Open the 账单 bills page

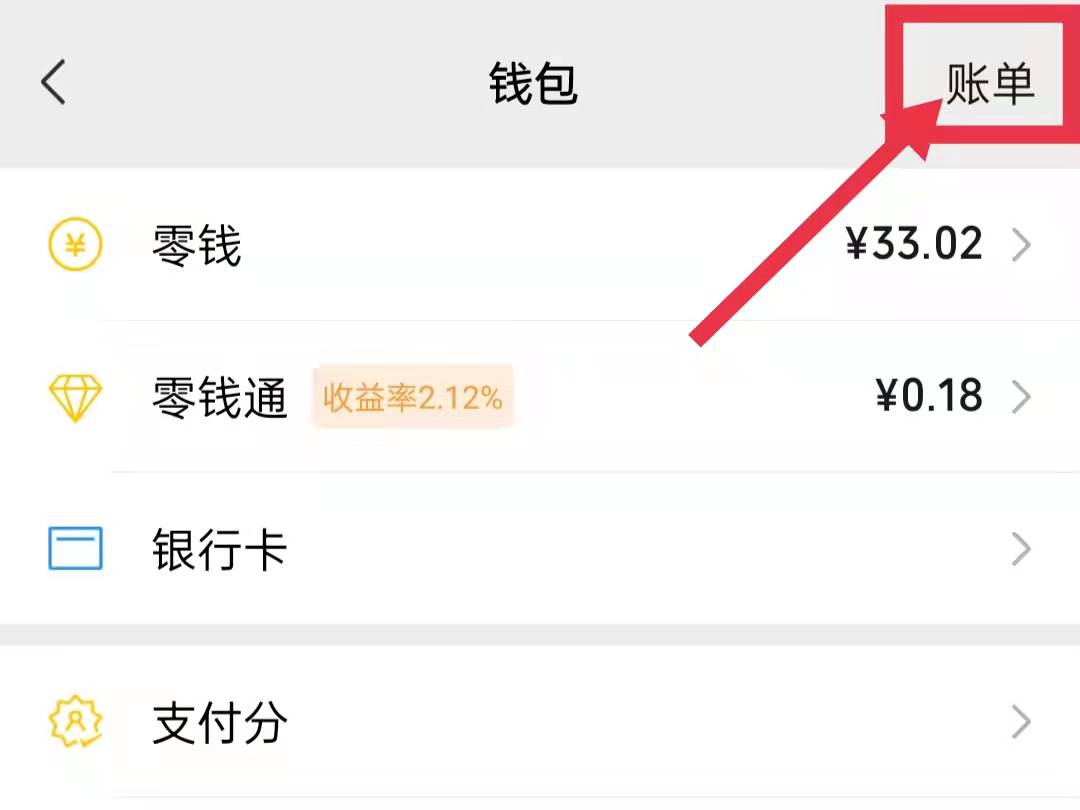coord(989,84)
